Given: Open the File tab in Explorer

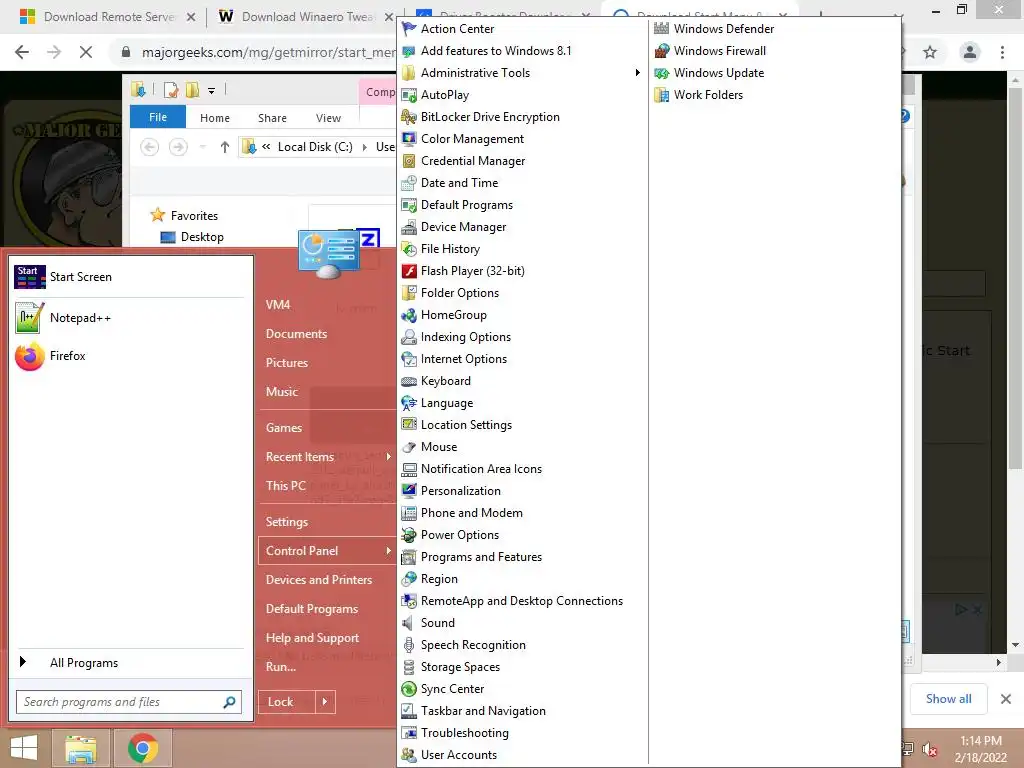Looking at the screenshot, I should pos(158,117).
